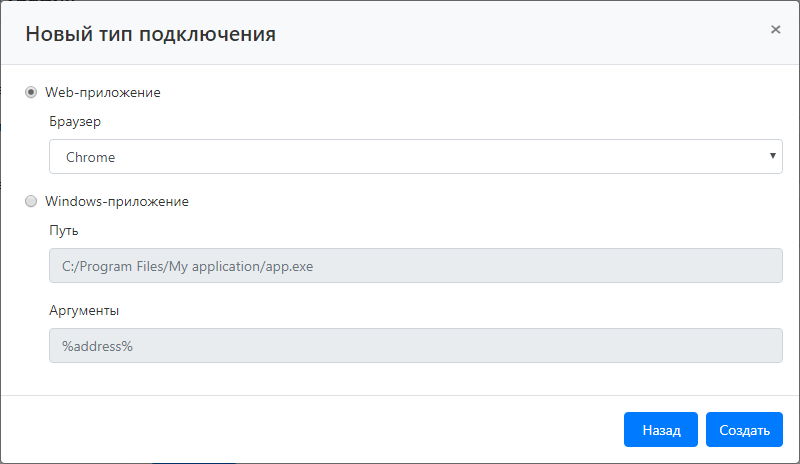800x464 pixels.
Task: Click blank space below the Аргументы field
Action: coord(400,380)
